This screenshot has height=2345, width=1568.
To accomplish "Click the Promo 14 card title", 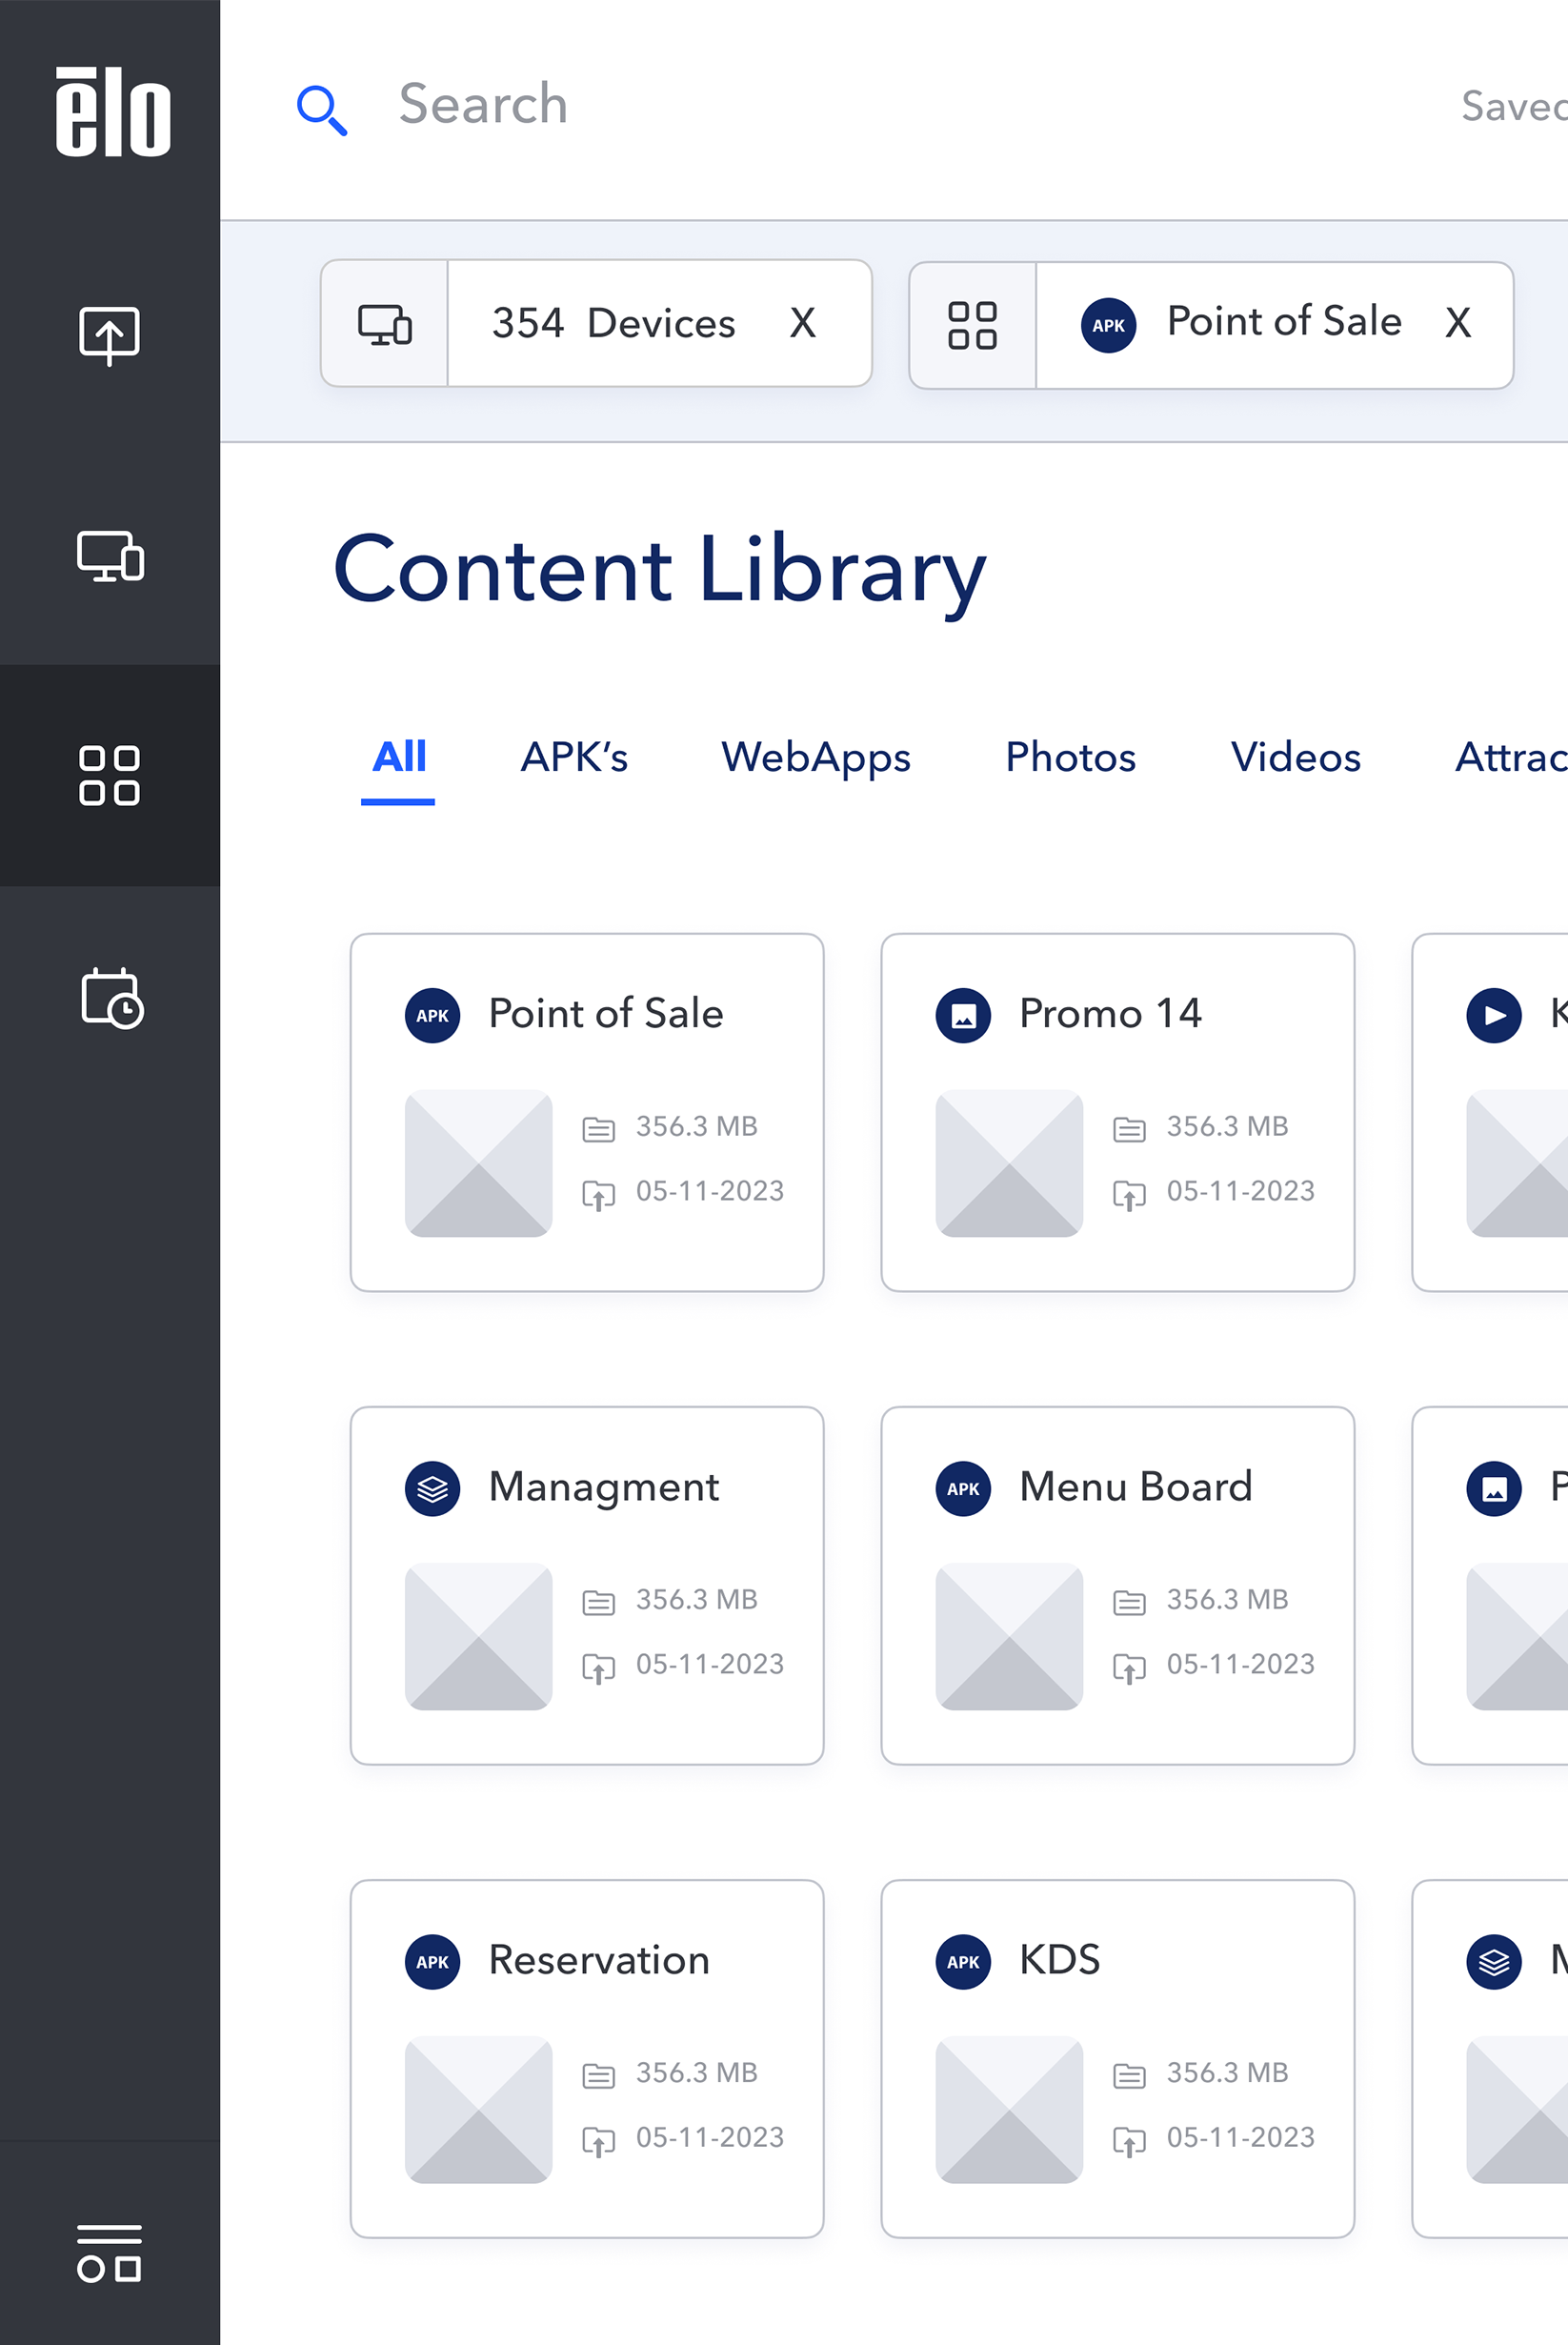I will pyautogui.click(x=1110, y=1014).
